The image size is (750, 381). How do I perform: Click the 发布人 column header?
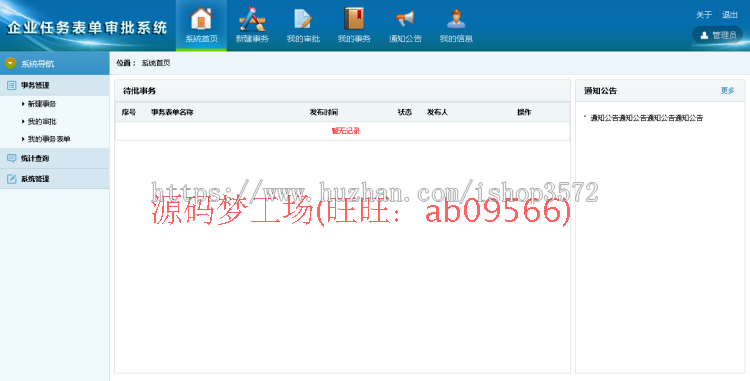pyautogui.click(x=437, y=112)
